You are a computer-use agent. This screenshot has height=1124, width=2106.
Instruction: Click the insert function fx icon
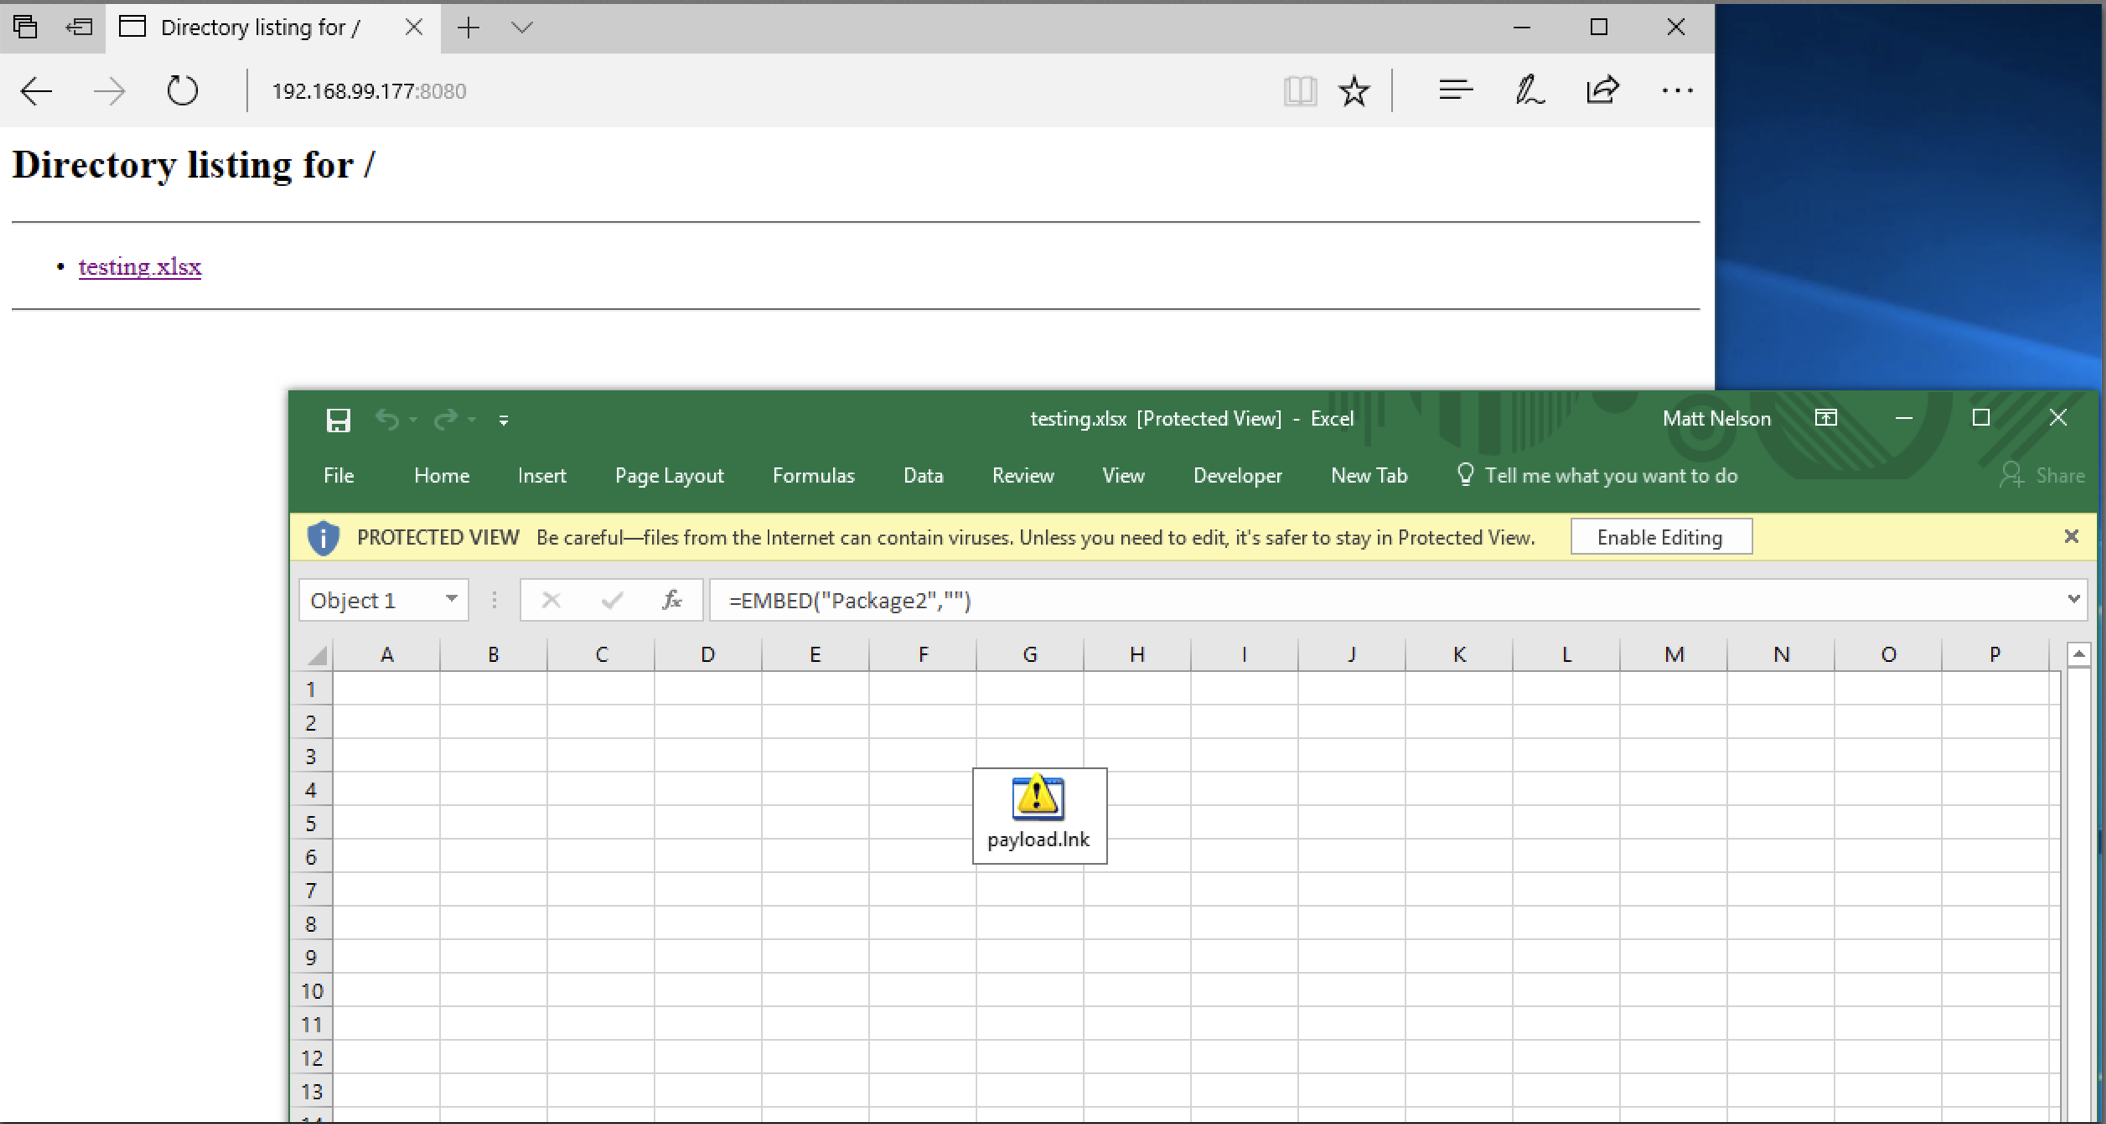pyautogui.click(x=672, y=600)
